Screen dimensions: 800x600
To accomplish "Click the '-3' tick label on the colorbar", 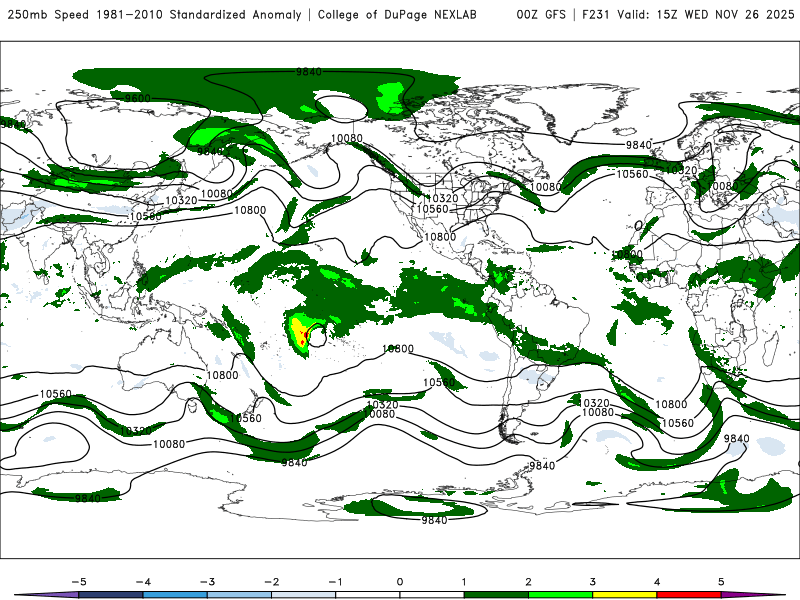I will pyautogui.click(x=207, y=582).
